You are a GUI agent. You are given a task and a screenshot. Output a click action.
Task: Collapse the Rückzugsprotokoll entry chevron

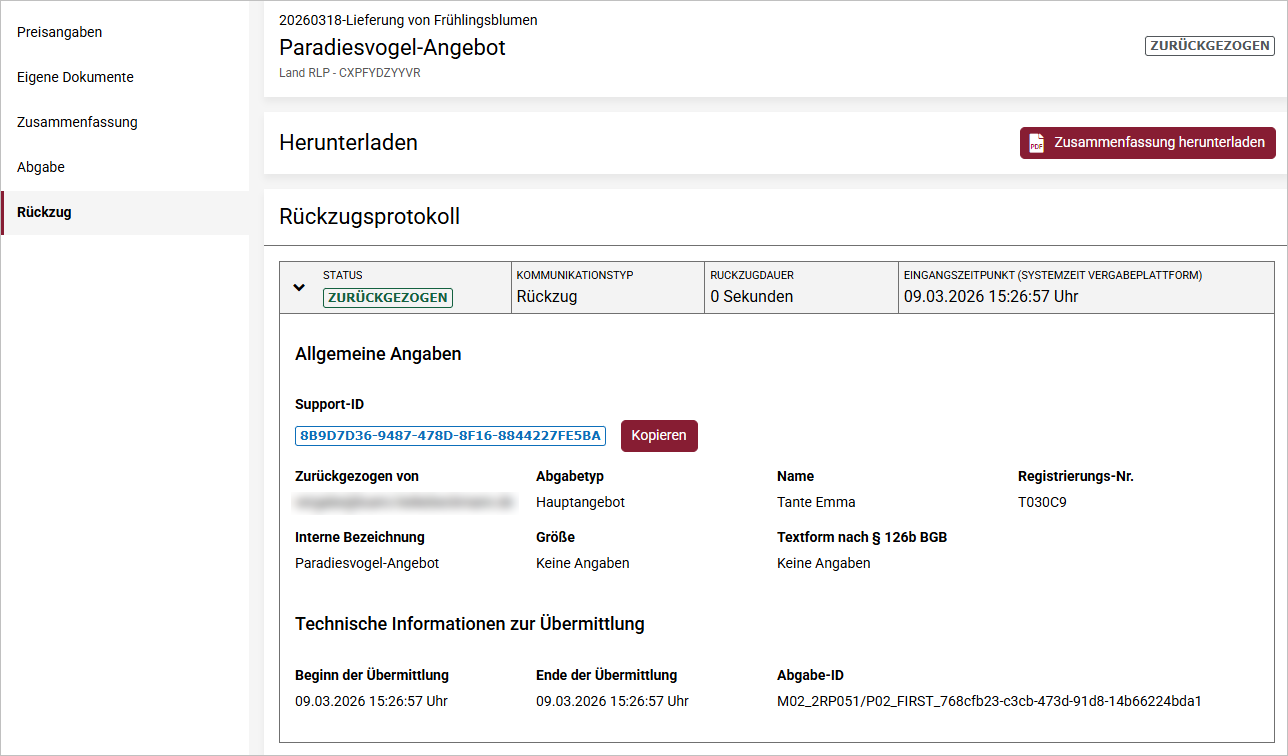click(298, 288)
